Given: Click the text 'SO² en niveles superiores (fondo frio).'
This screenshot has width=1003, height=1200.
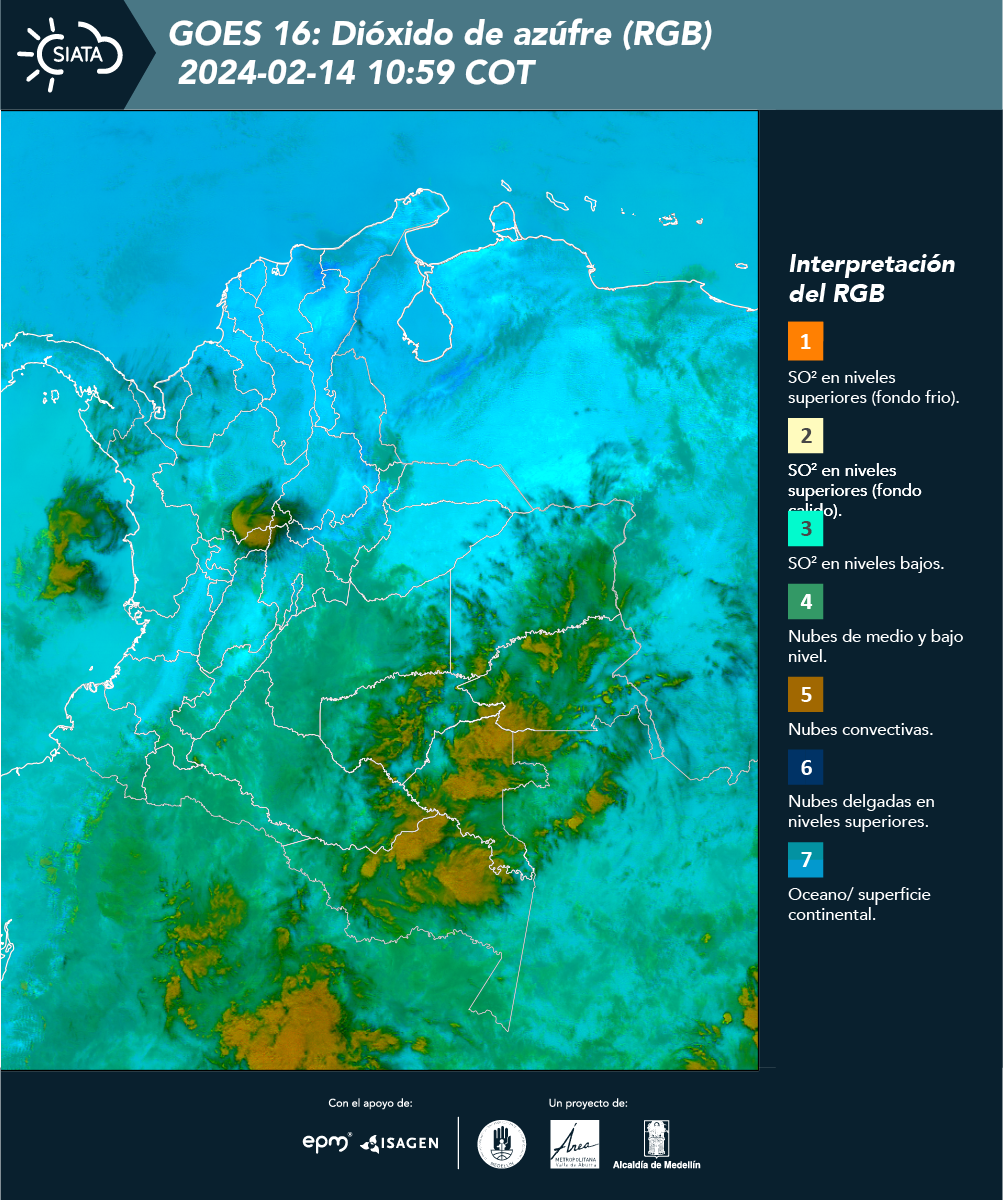Looking at the screenshot, I should [x=874, y=386].
